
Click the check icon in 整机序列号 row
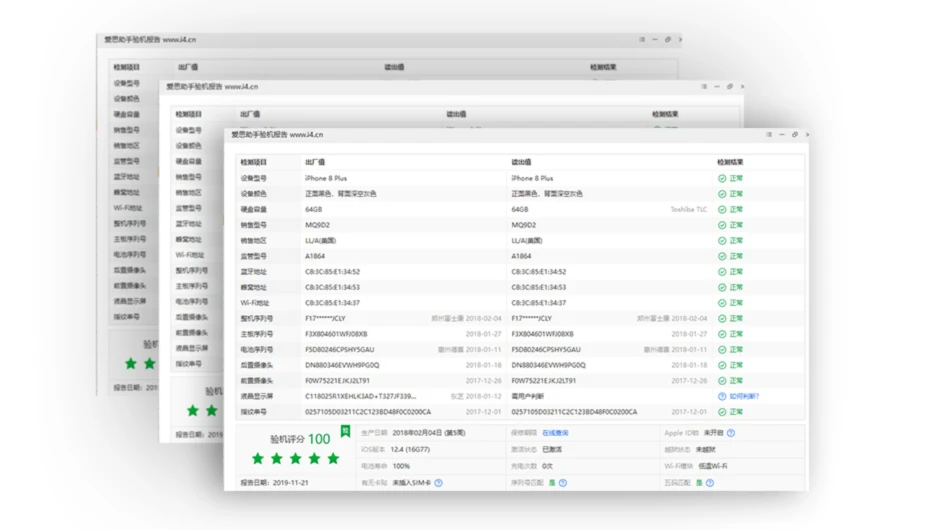[722, 318]
